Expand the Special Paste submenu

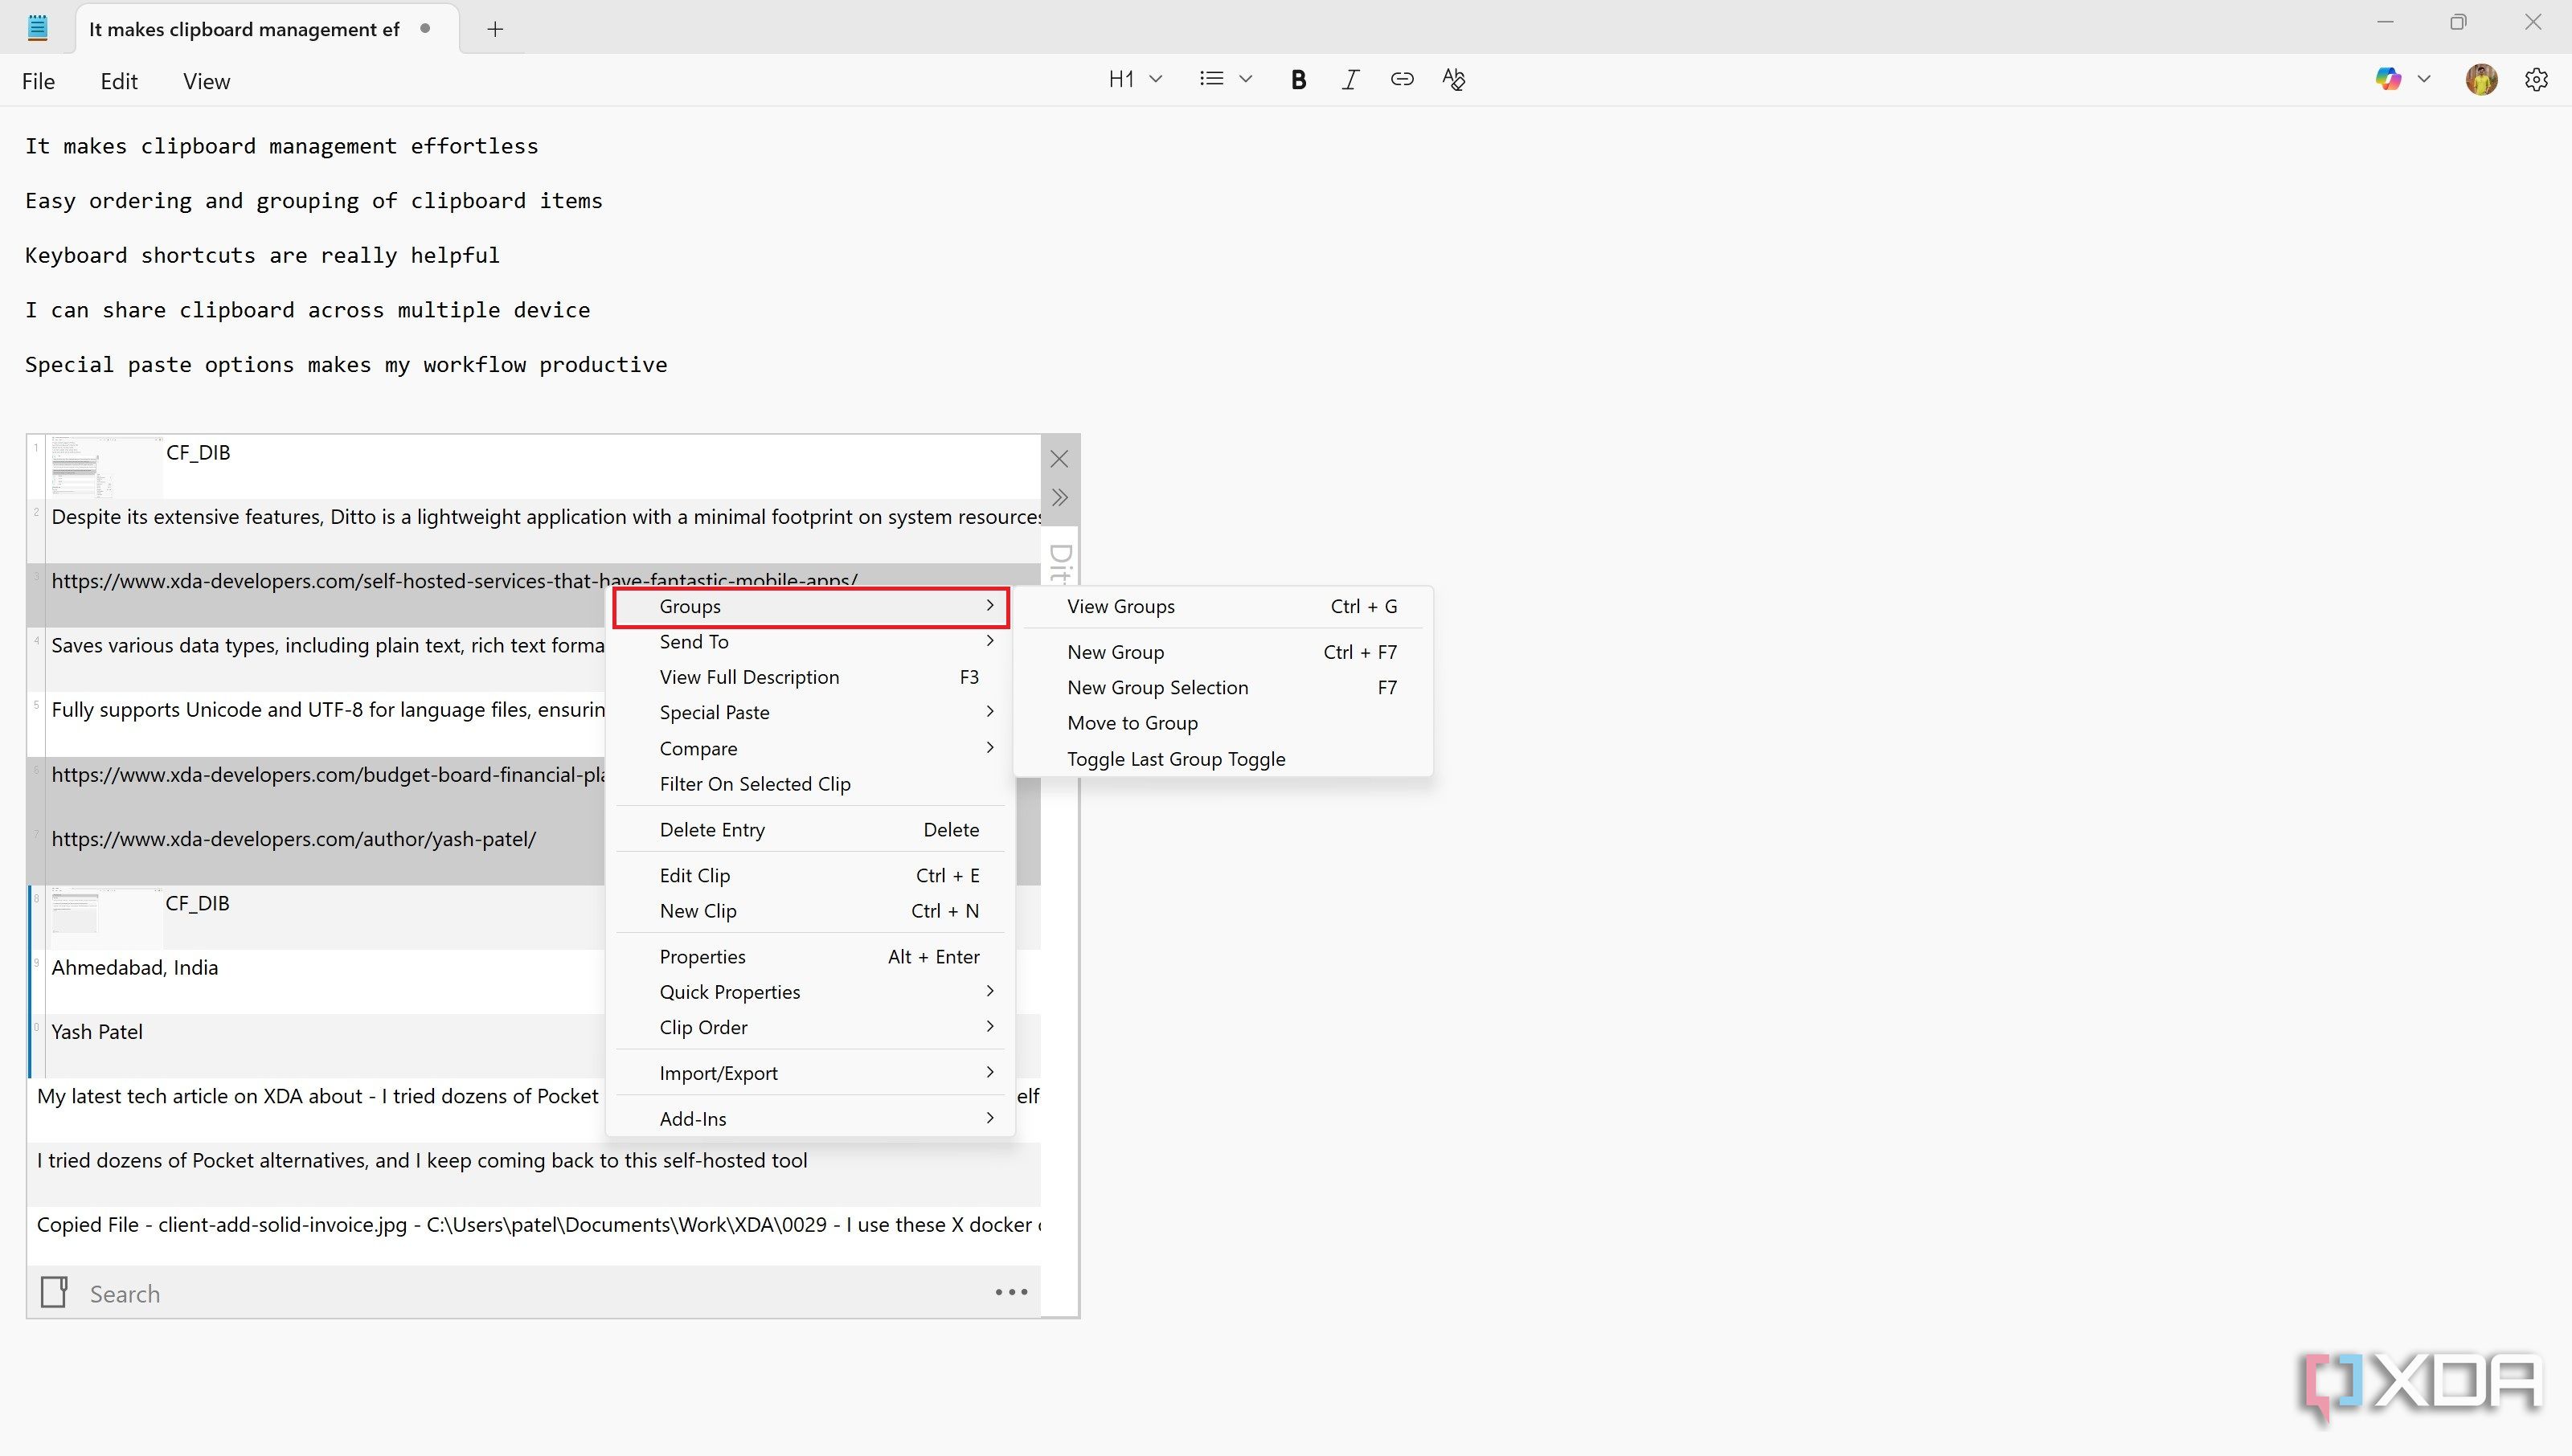point(810,712)
